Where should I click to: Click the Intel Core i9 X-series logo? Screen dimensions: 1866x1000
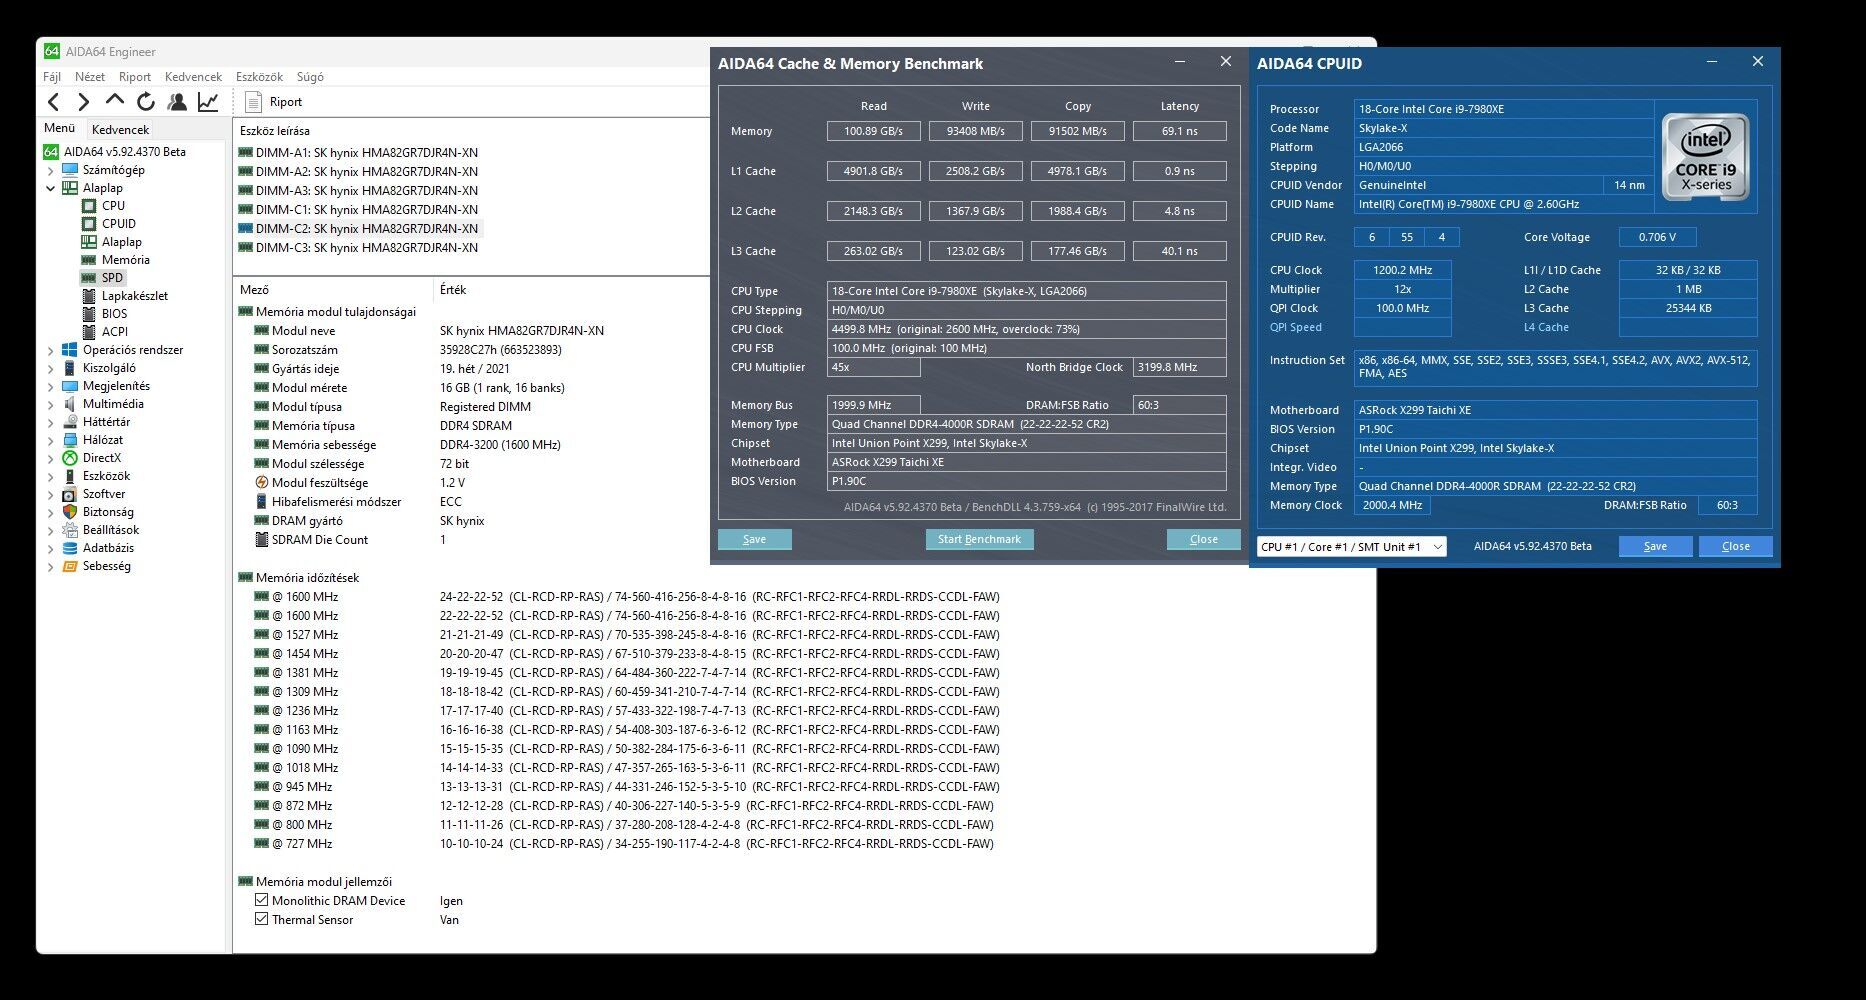point(1706,156)
